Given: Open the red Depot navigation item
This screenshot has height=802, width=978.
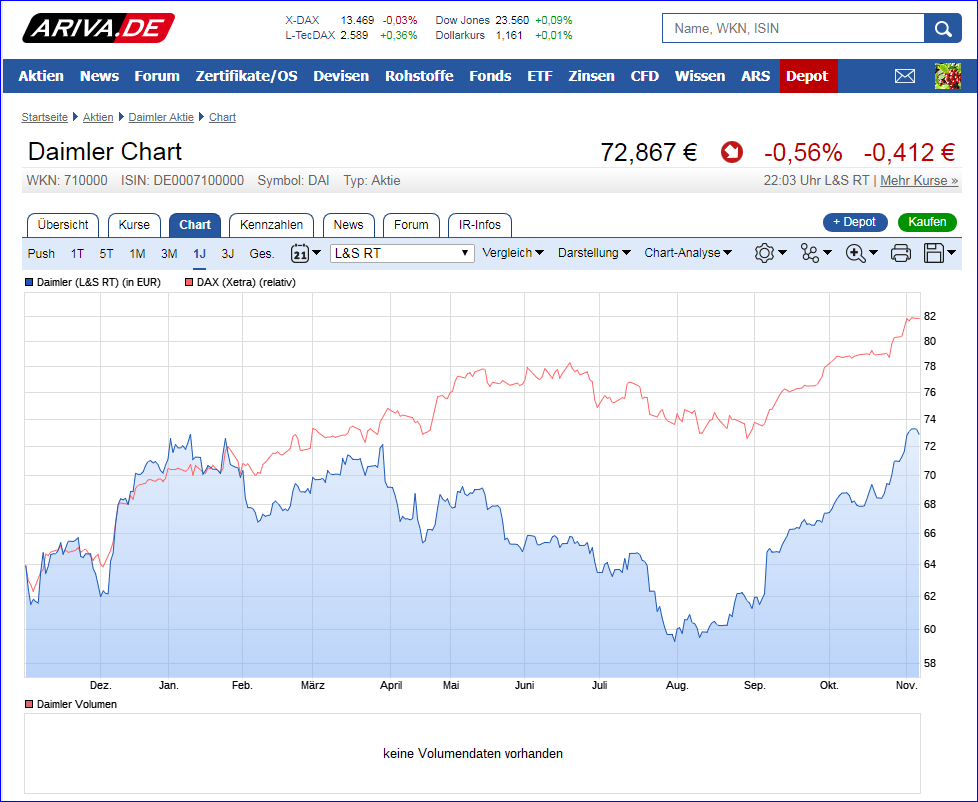Looking at the screenshot, I should 808,76.
